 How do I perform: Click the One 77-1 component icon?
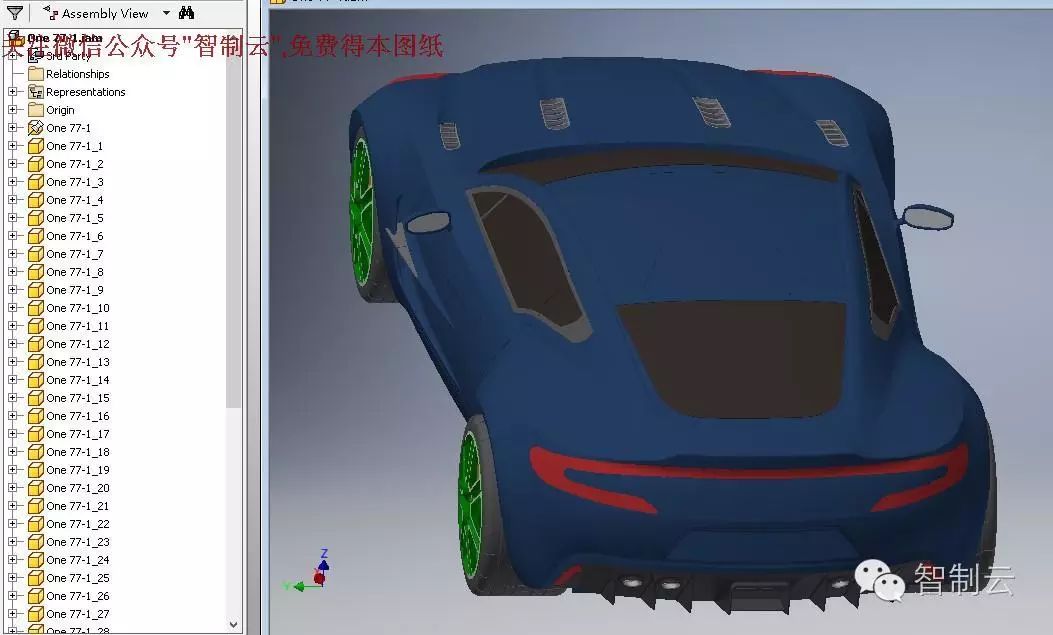[x=36, y=128]
